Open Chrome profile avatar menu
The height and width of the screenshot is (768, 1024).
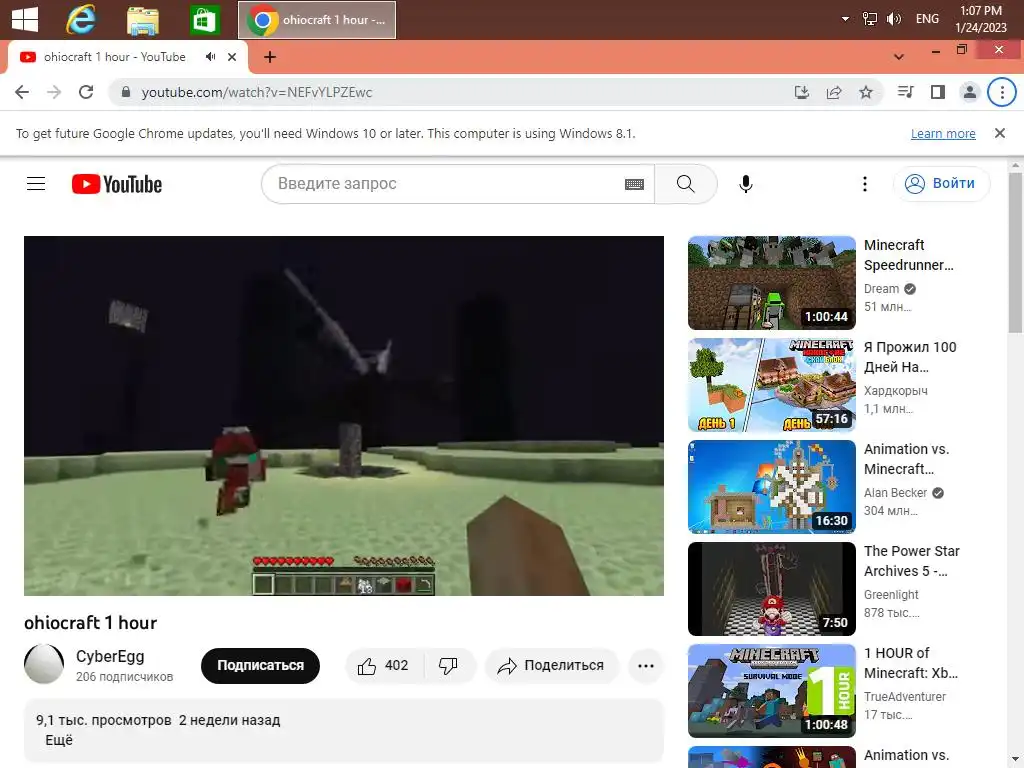(970, 92)
